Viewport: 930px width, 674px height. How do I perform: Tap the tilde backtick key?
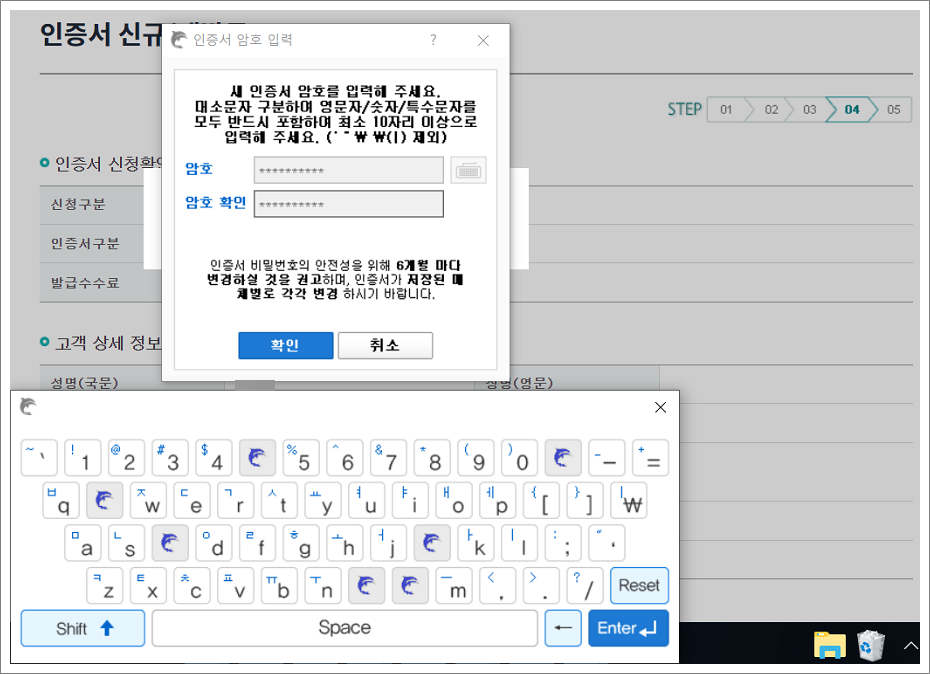[x=39, y=457]
